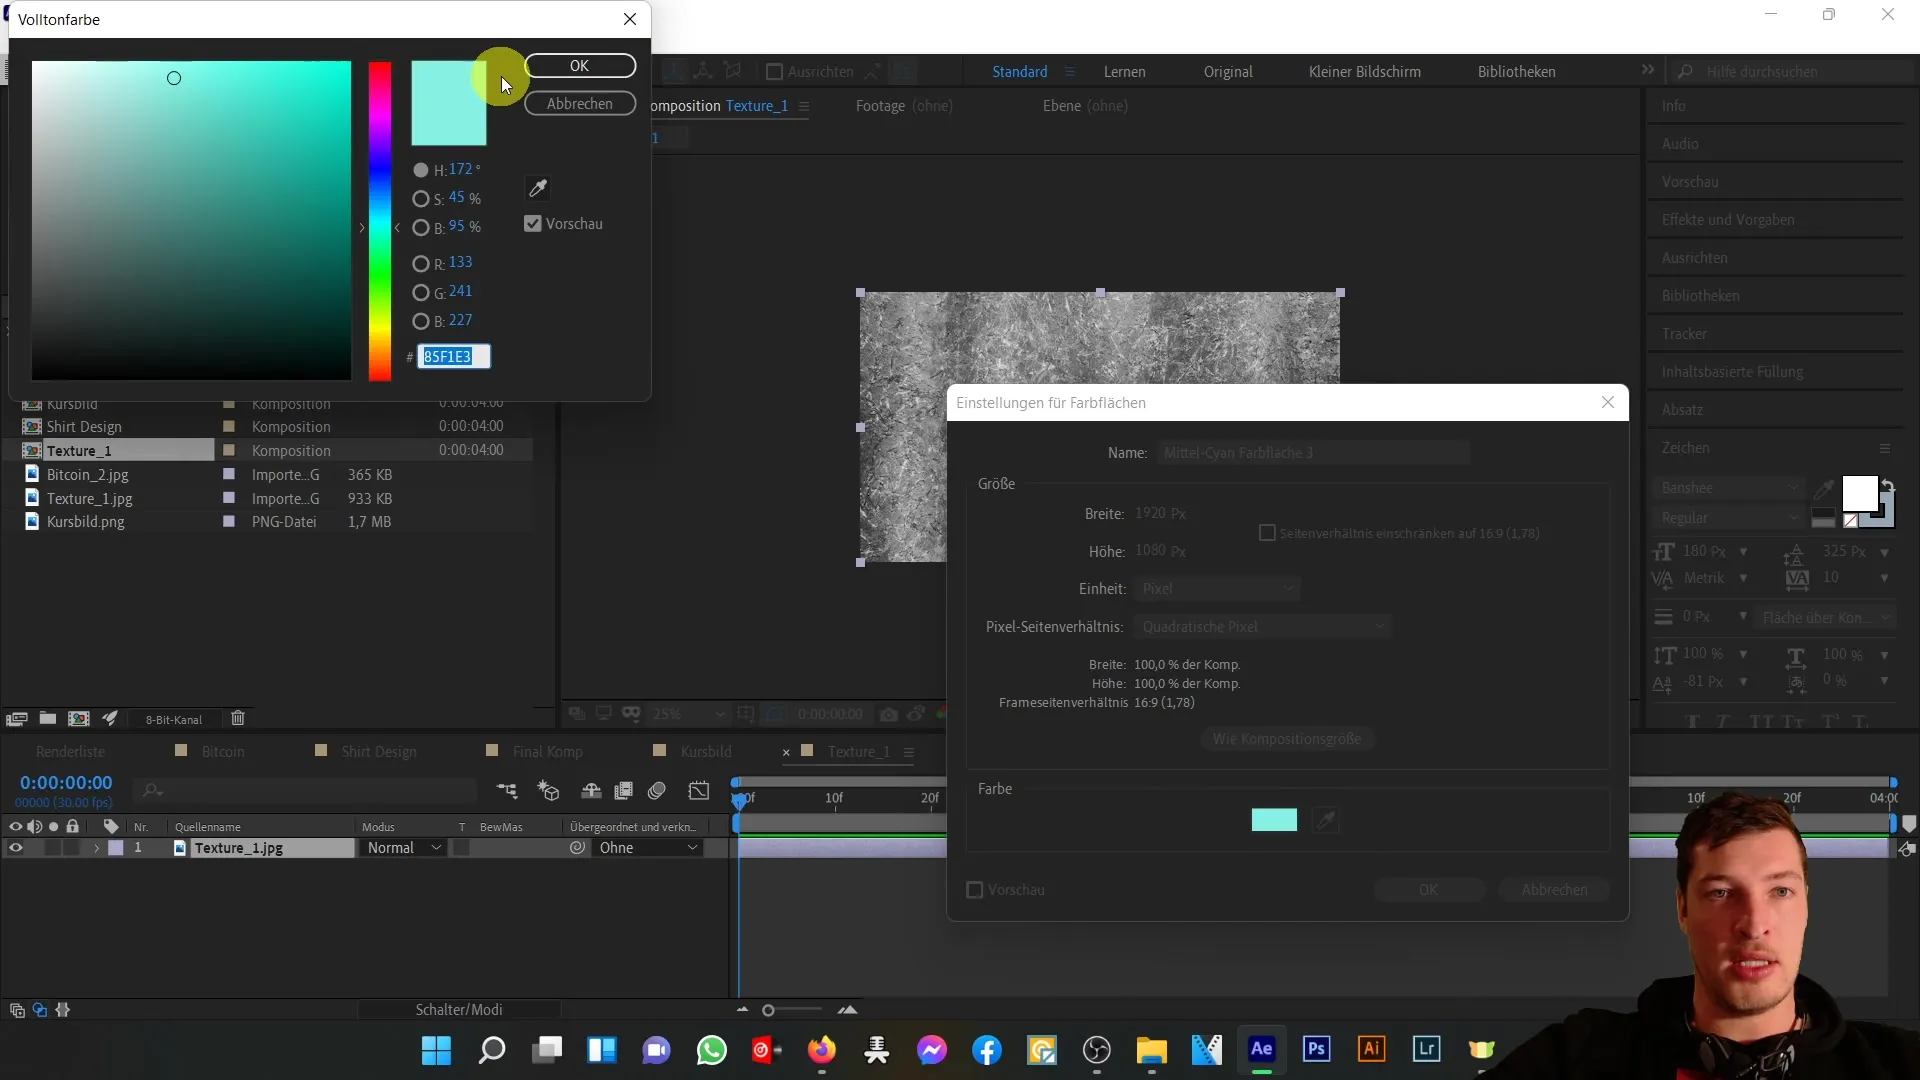Select the blue B: 227 radio button
The width and height of the screenshot is (1920, 1080).
pos(421,322)
